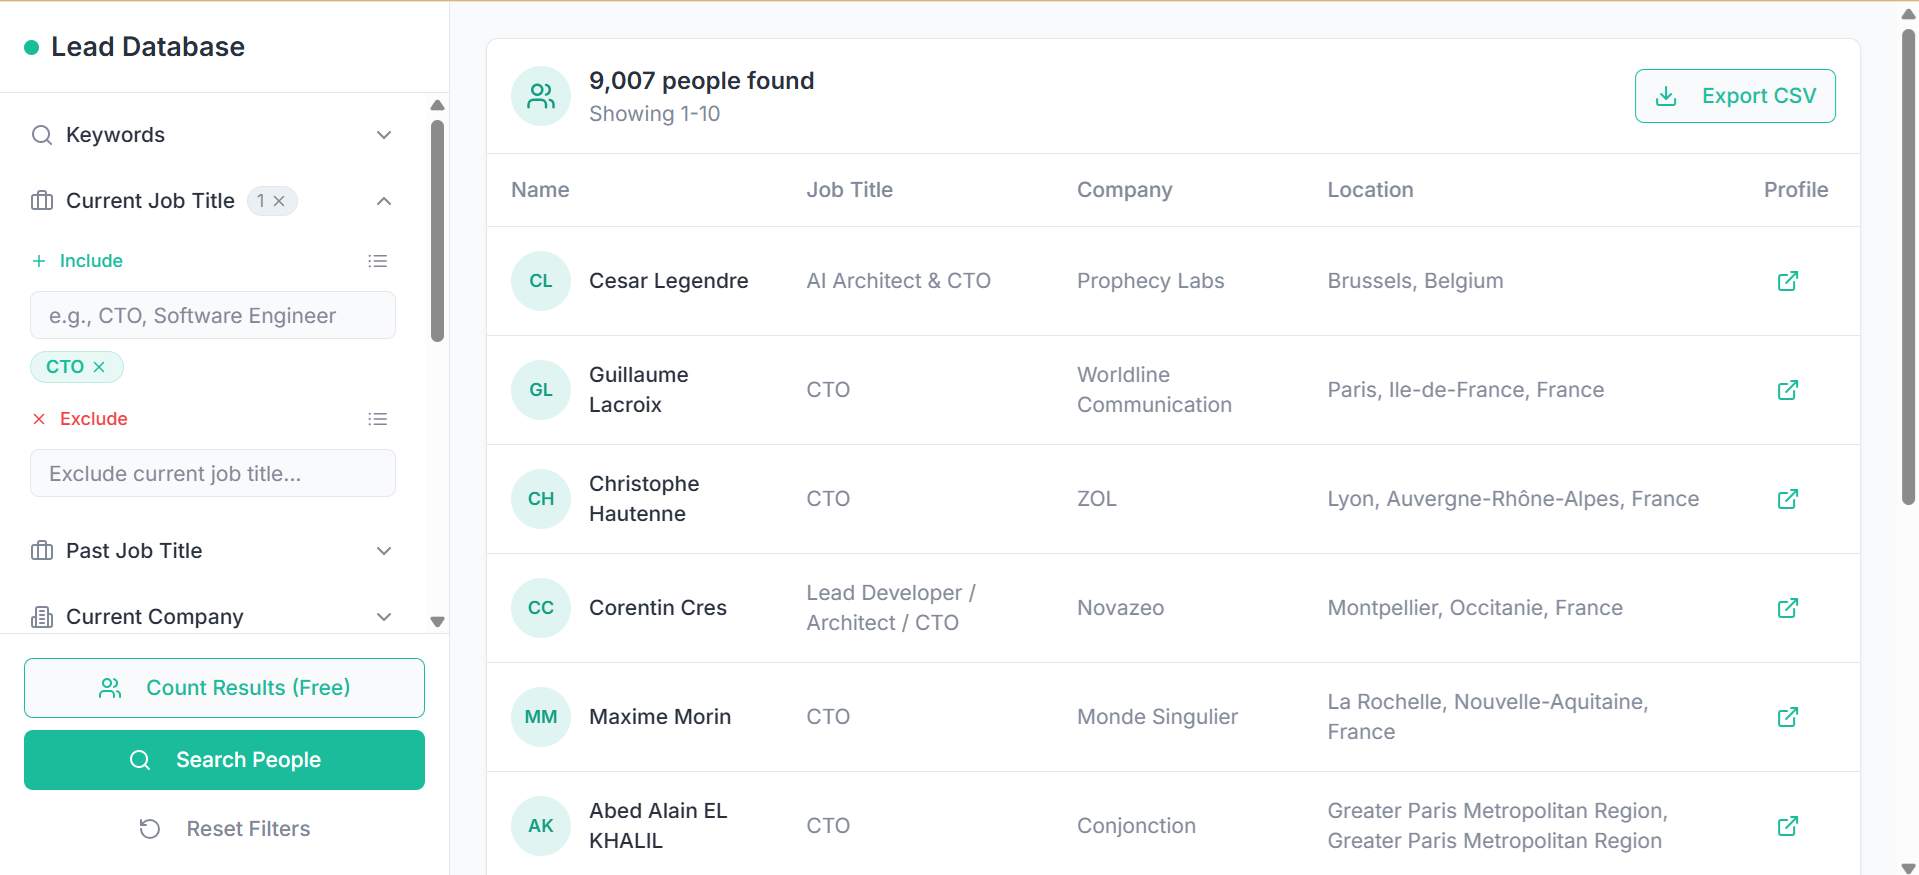The width and height of the screenshot is (1919, 875).
Task: Open Maxime Morin's profile link icon
Action: coord(1787,717)
